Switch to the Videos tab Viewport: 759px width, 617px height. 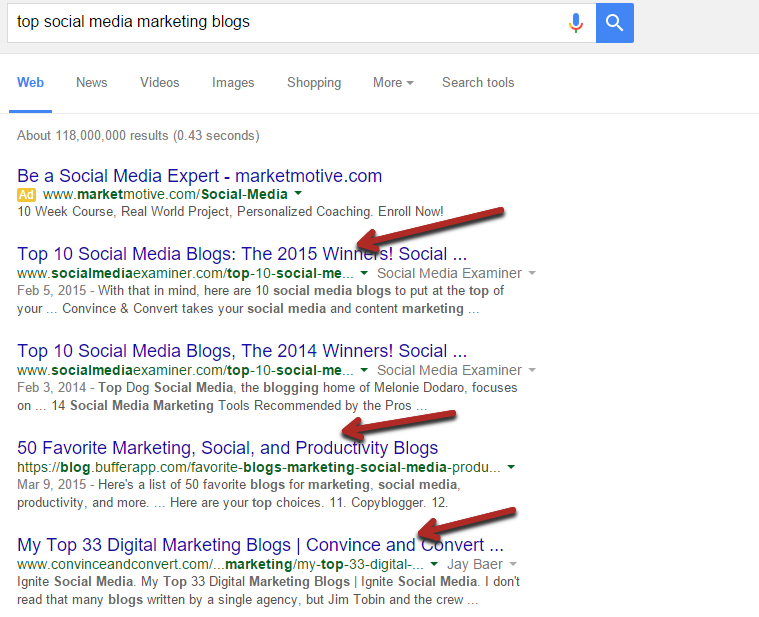(x=160, y=82)
